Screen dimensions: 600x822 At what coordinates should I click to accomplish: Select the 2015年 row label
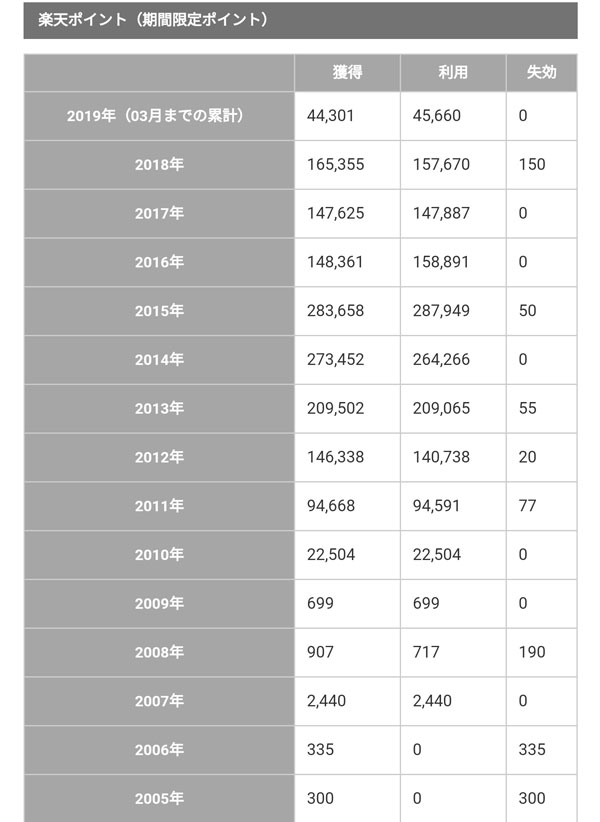[159, 311]
